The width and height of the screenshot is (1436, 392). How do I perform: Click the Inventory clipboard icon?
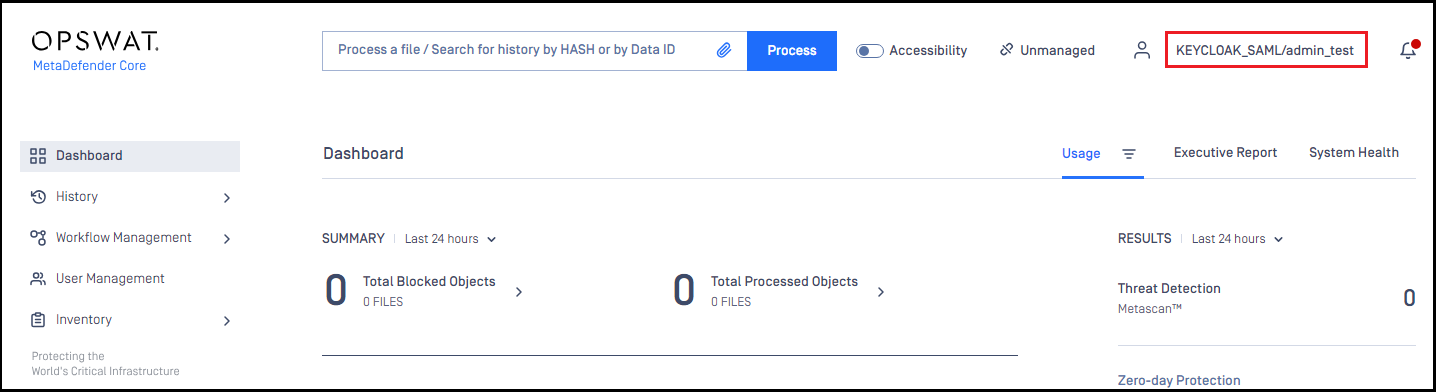point(38,320)
